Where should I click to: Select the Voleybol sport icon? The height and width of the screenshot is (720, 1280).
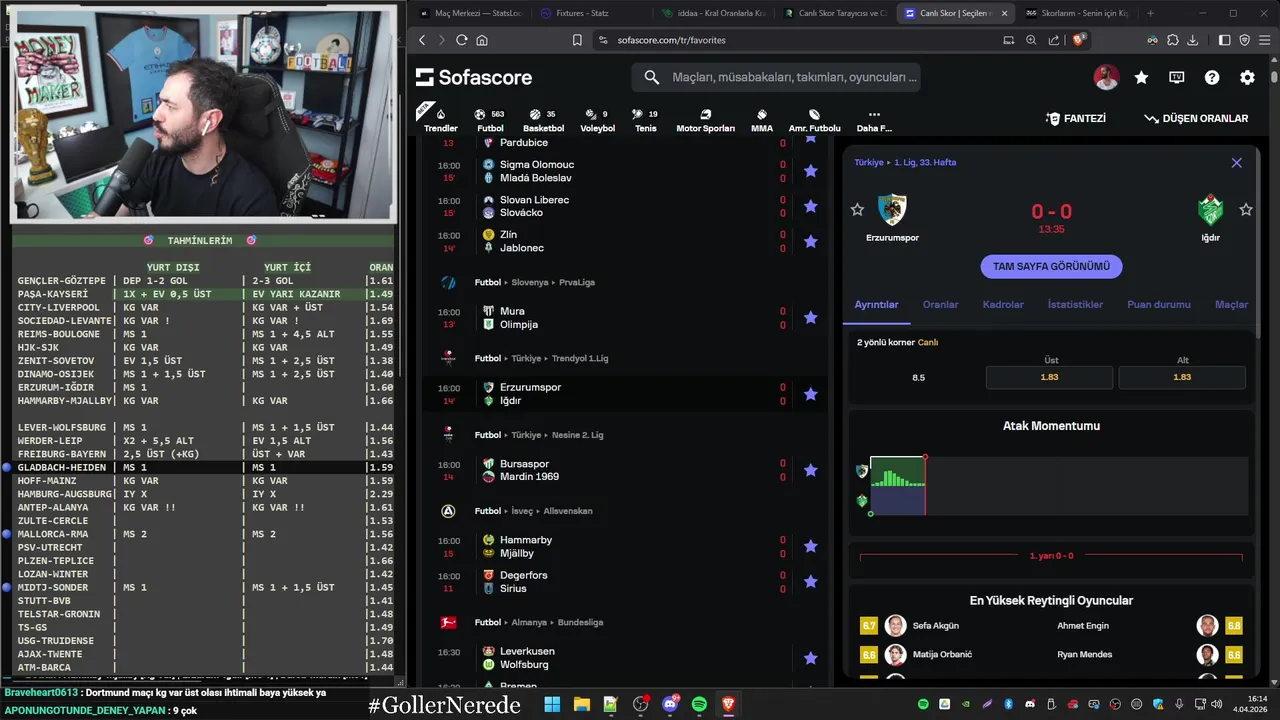(598, 120)
